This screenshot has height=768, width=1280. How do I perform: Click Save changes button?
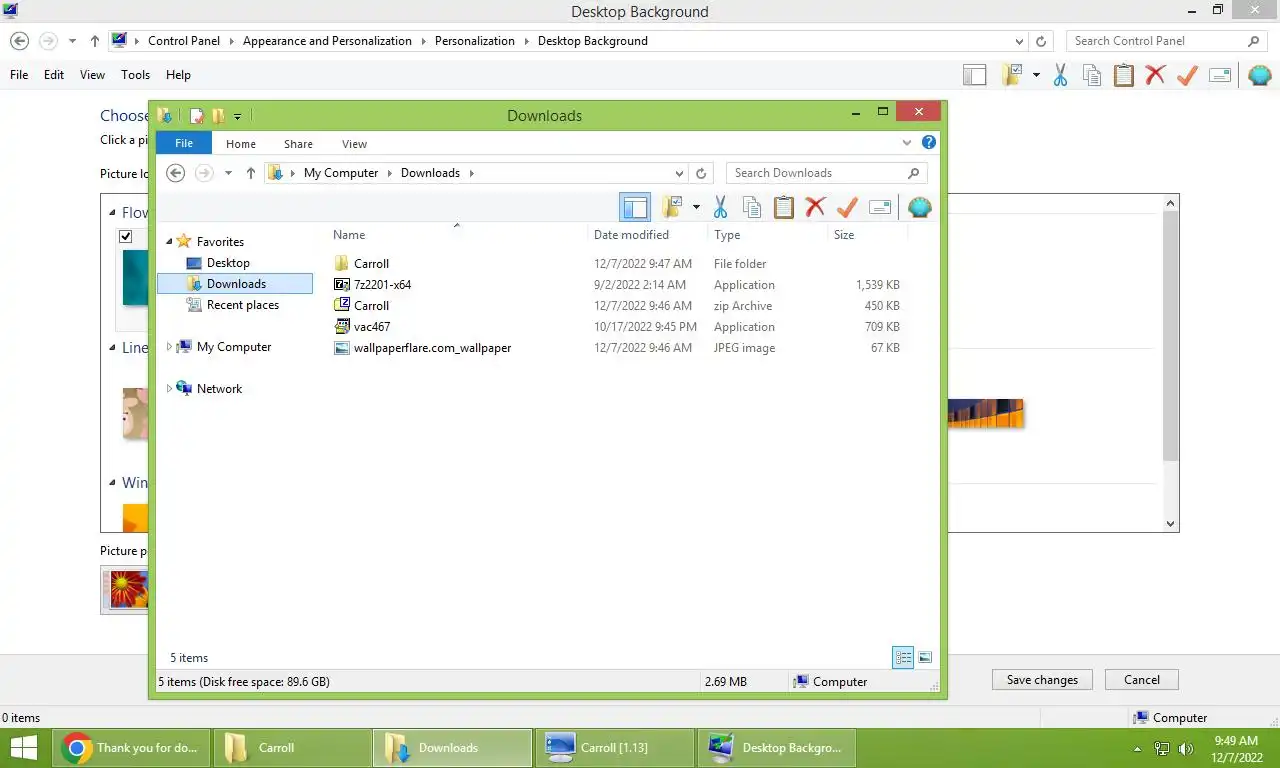click(x=1042, y=680)
